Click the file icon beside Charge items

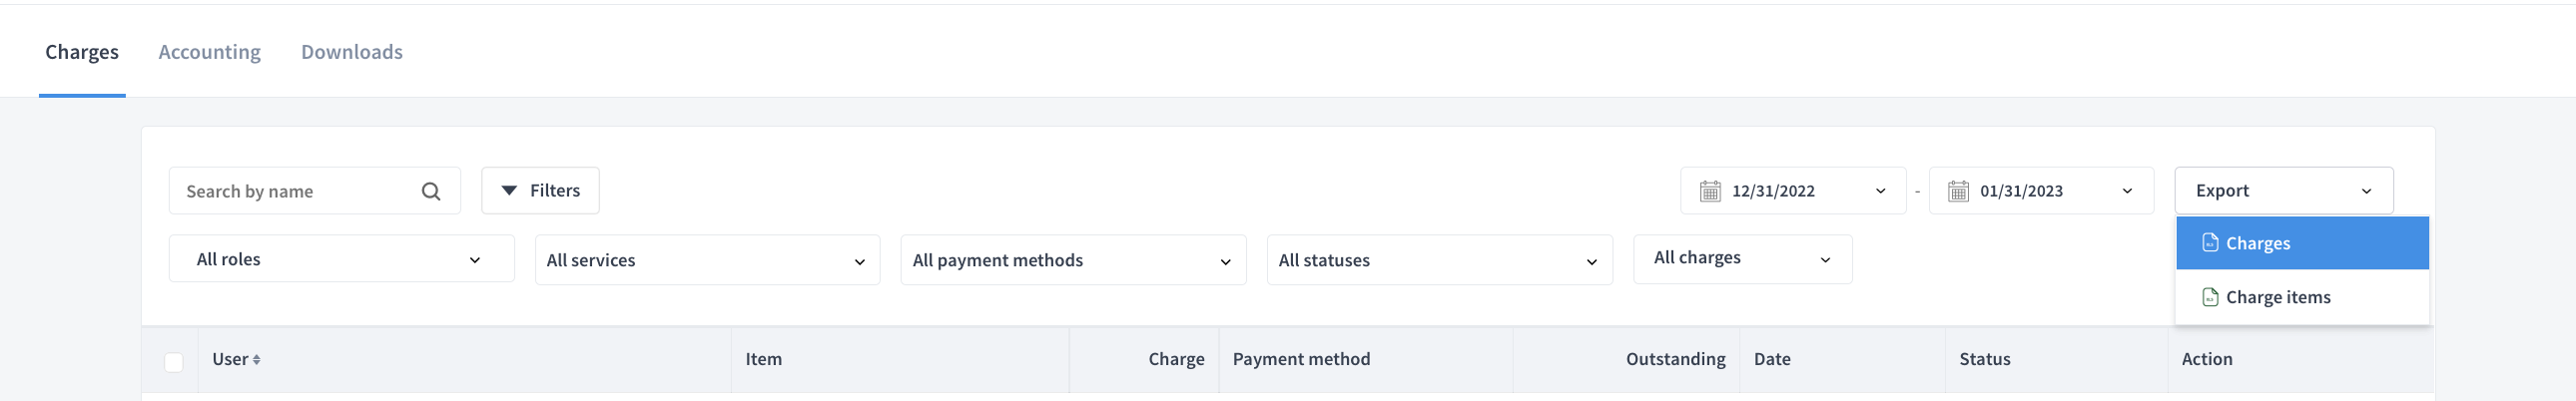pos(2210,297)
